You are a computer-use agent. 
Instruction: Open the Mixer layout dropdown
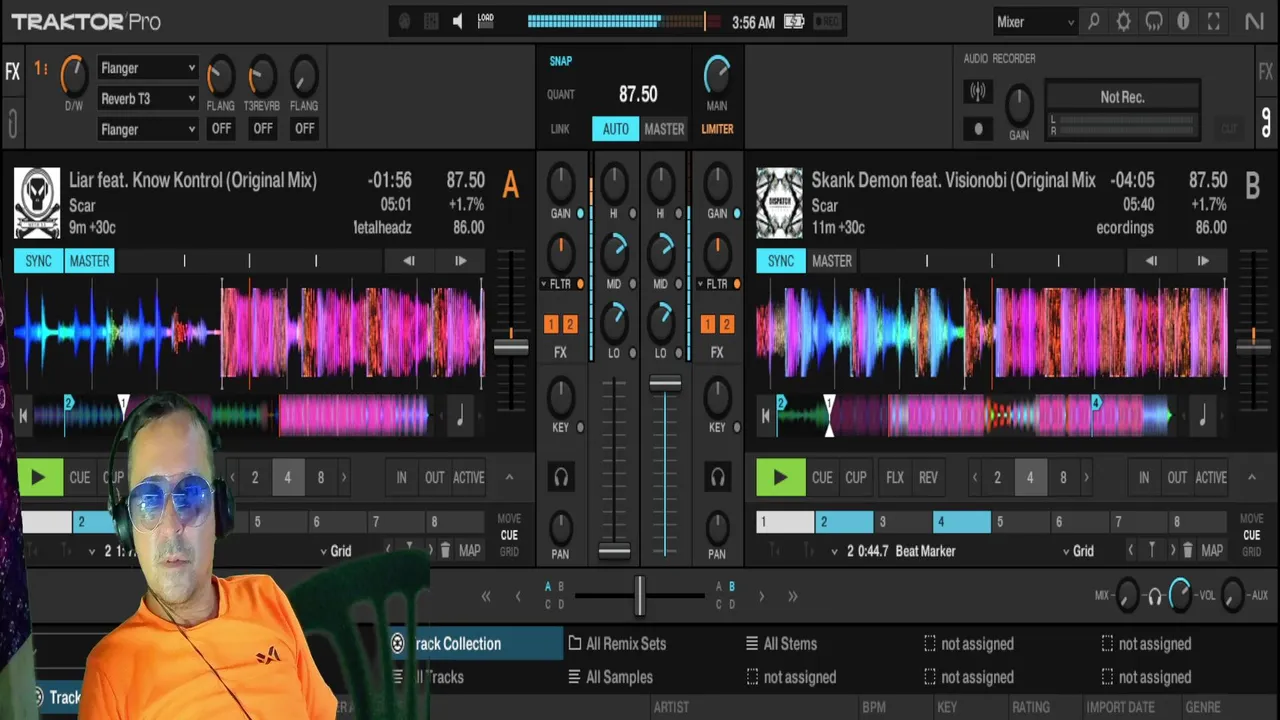pyautogui.click(x=1036, y=21)
